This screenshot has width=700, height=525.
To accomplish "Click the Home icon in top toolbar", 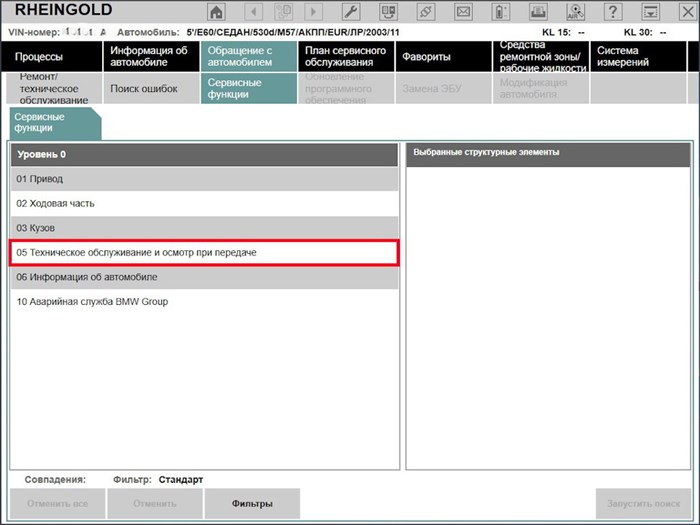I will [216, 12].
